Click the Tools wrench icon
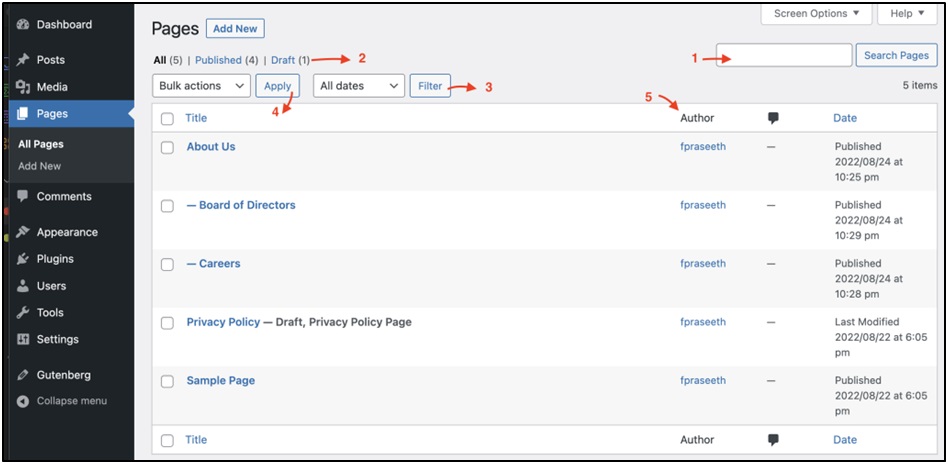Screen dimensions: 948x464 [23, 313]
